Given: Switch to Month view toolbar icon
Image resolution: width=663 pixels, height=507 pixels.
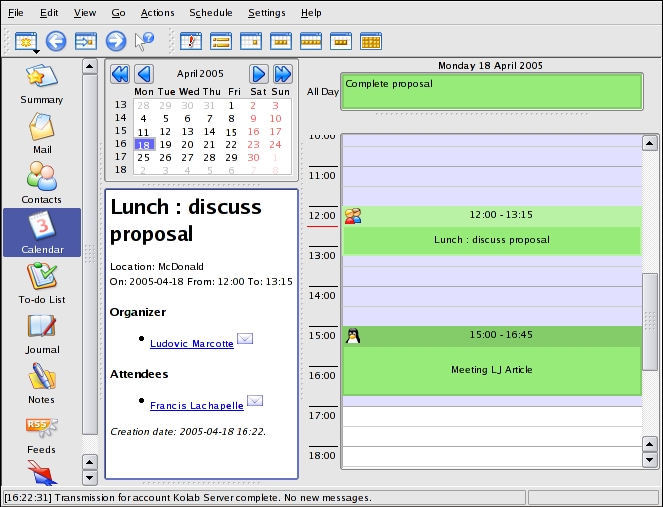Looking at the screenshot, I should click(371, 41).
